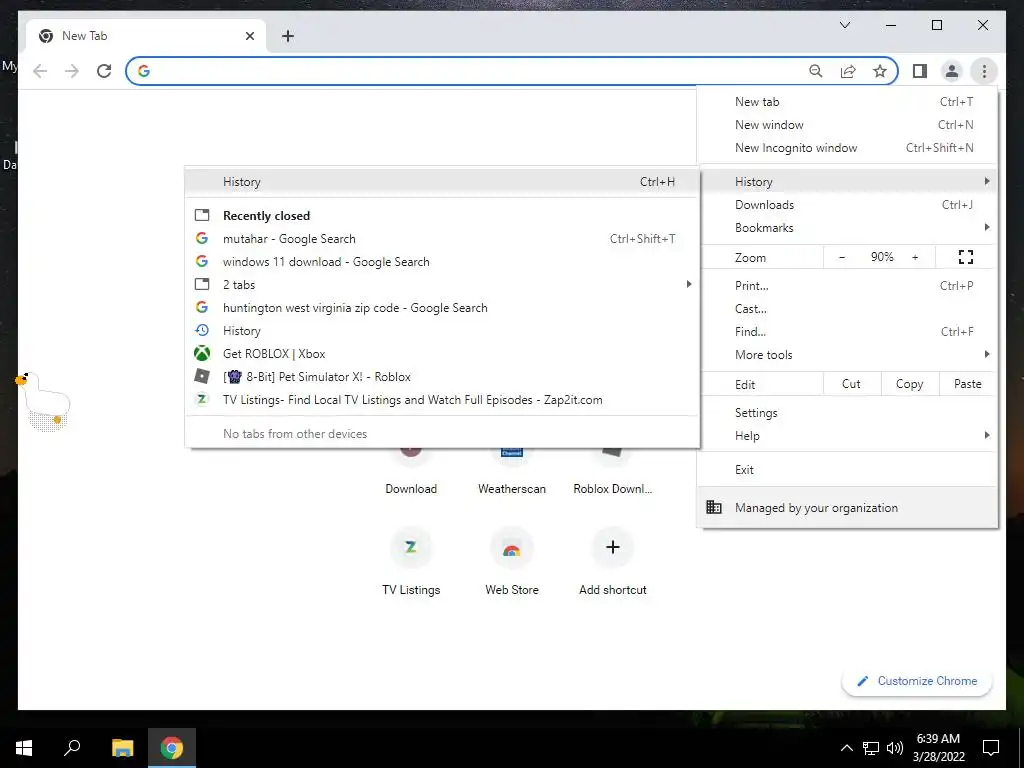Reopen mutahar - Google Search
1024x768 pixels.
[x=442, y=238]
